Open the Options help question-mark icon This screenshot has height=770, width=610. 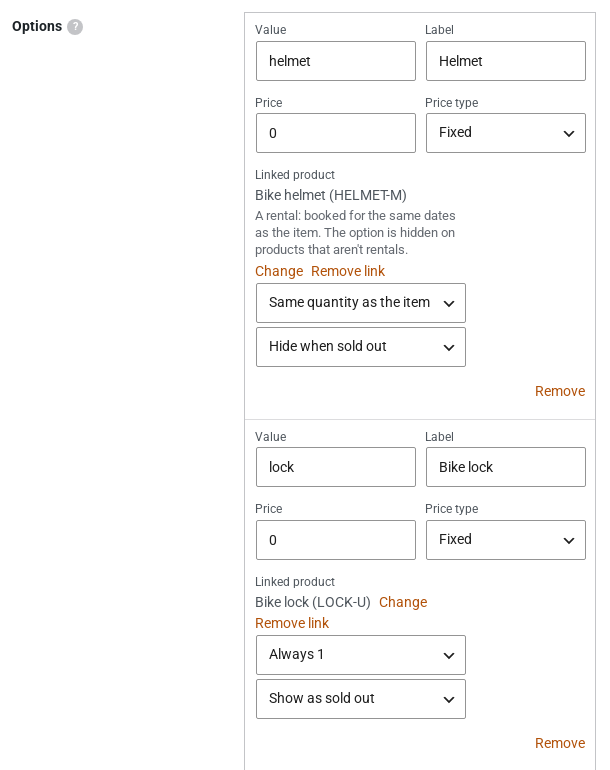[x=75, y=27]
